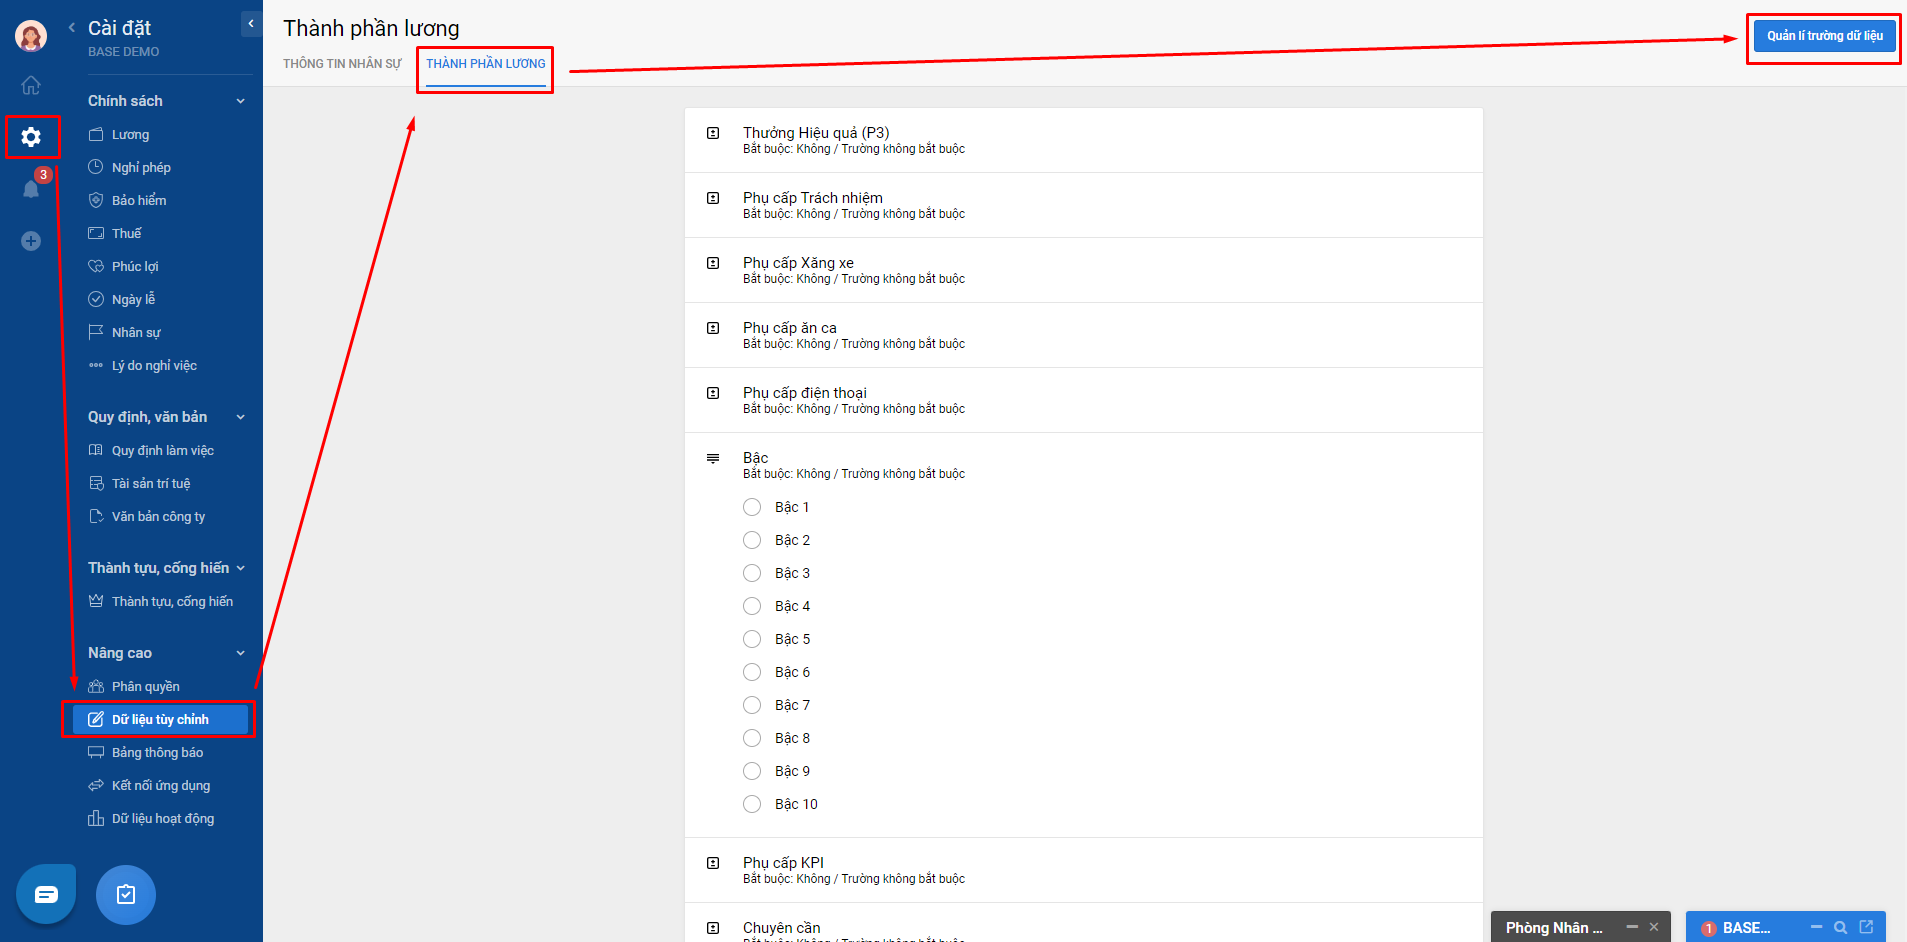Click the Phân quyền icon
The height and width of the screenshot is (942, 1907).
pyautogui.click(x=96, y=686)
